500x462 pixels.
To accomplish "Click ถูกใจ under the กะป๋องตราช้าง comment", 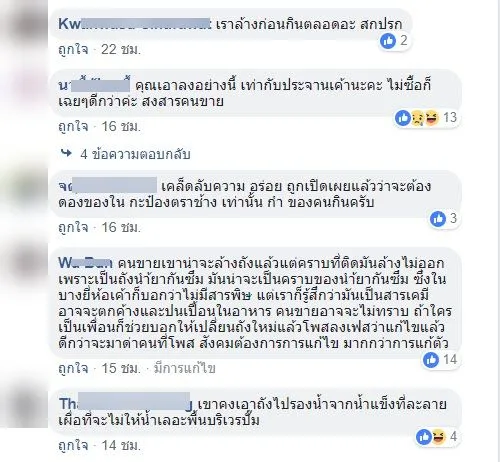I will 73,228.
